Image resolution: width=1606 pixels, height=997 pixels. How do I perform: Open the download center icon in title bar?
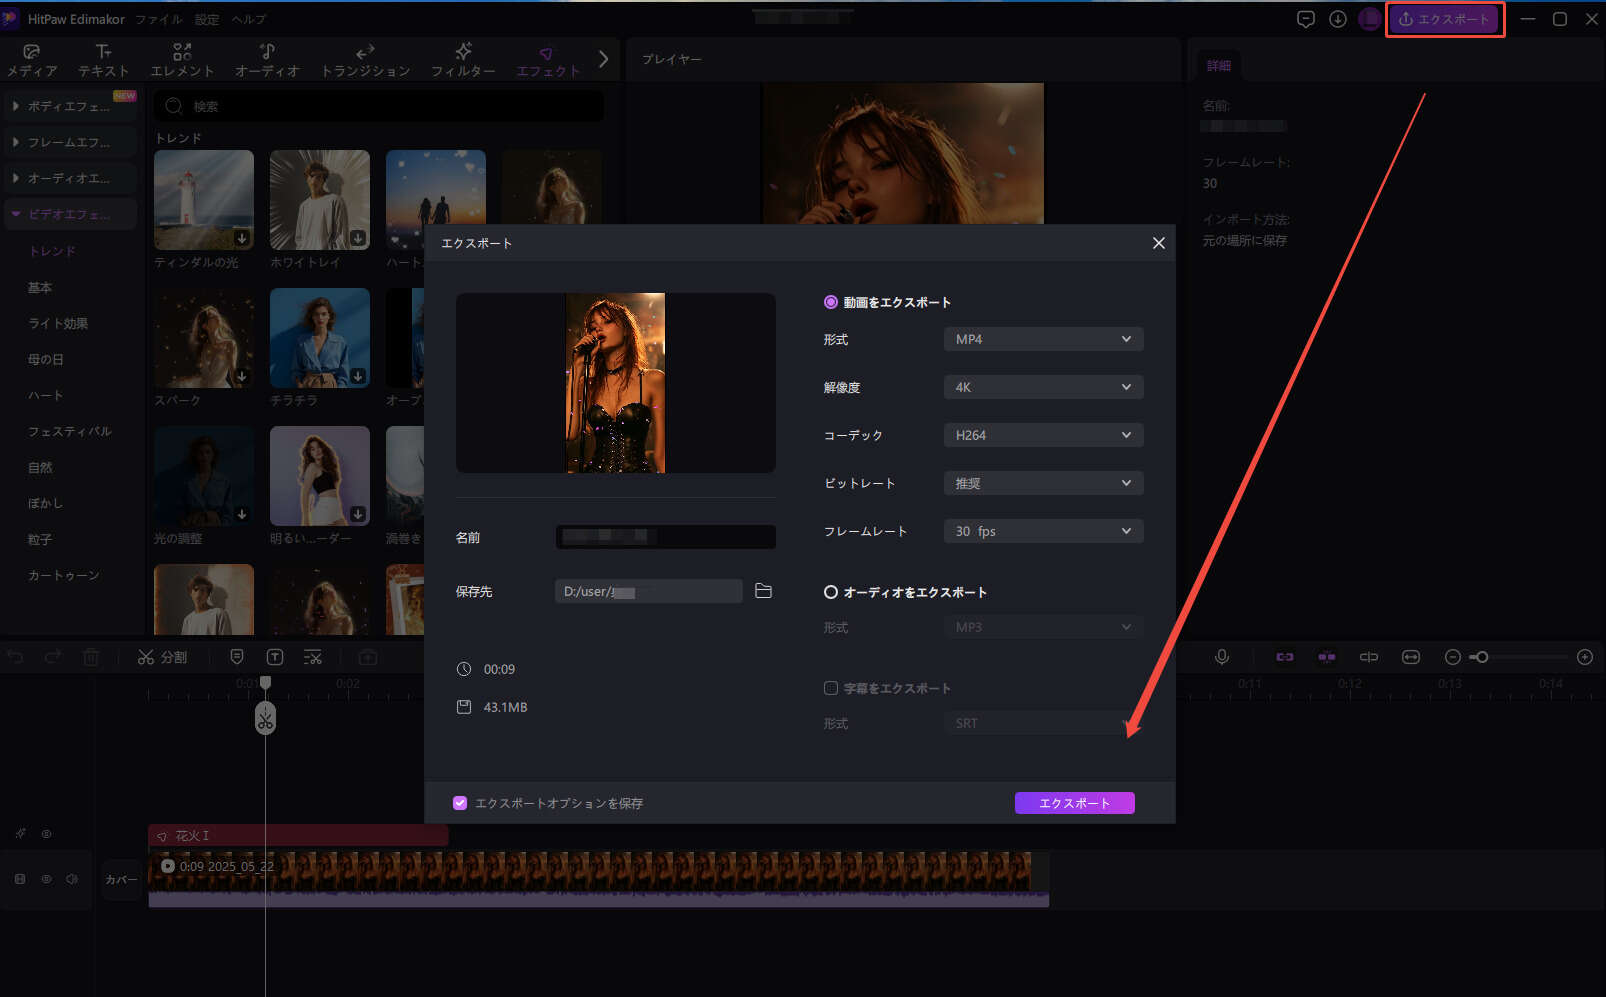[x=1337, y=19]
